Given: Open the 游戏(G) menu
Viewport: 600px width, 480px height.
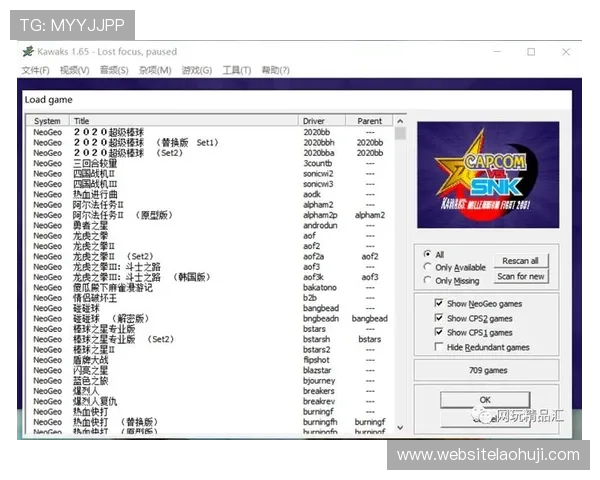Looking at the screenshot, I should coord(197,70).
